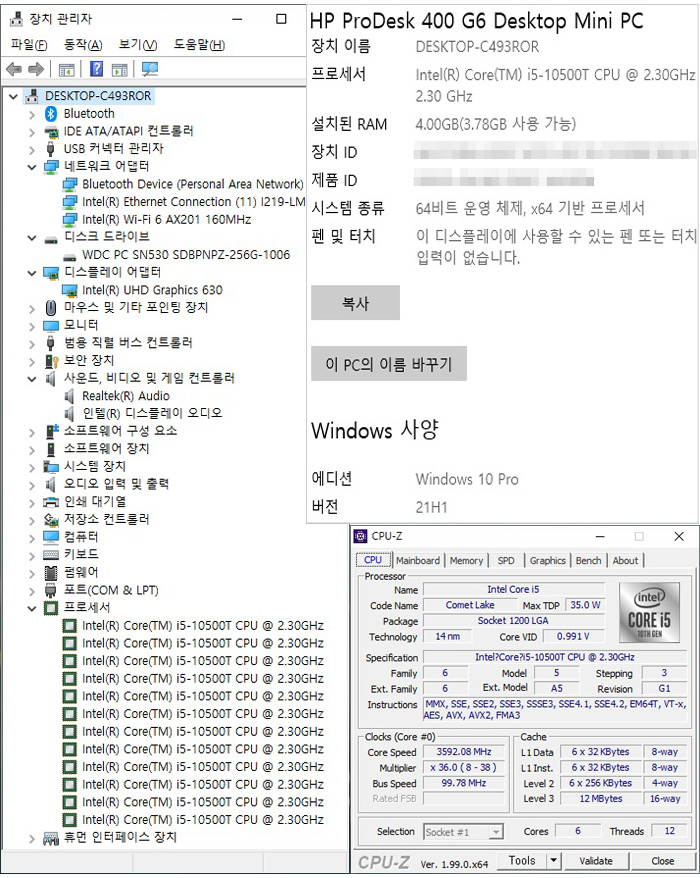Collapse the 디스크 드라이브 category

pos(32,238)
